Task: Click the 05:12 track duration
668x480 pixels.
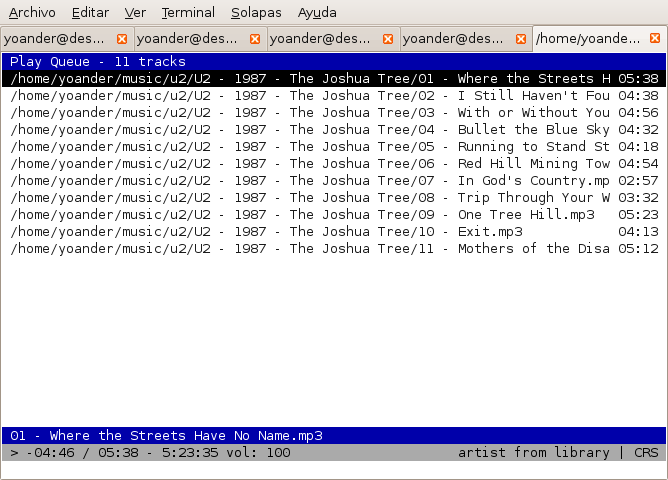Action: [638, 249]
